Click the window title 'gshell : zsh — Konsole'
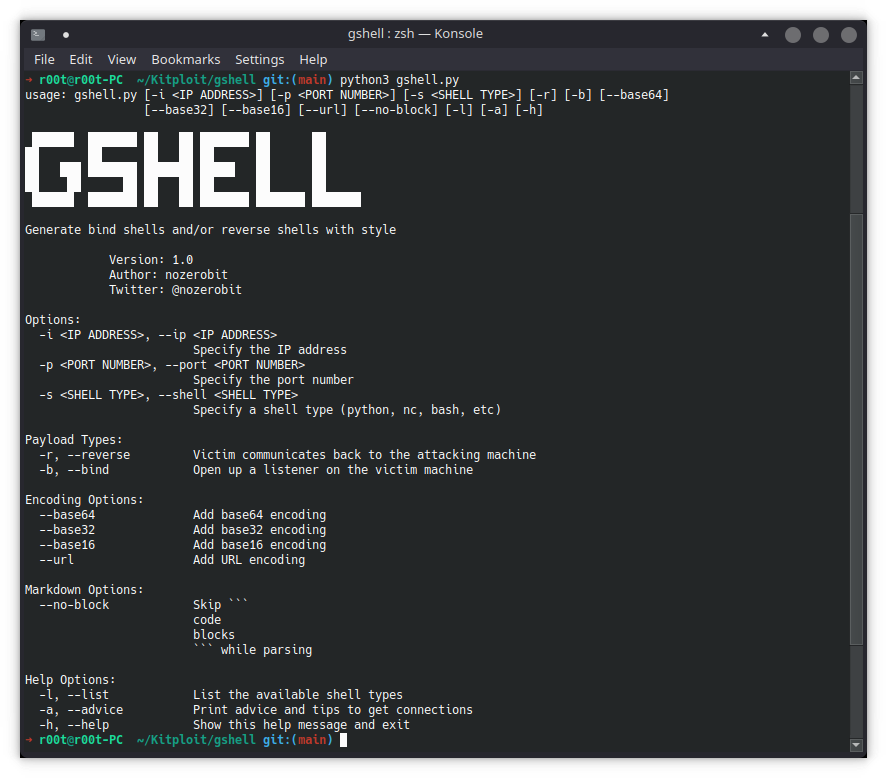887x778 pixels. tap(415, 34)
